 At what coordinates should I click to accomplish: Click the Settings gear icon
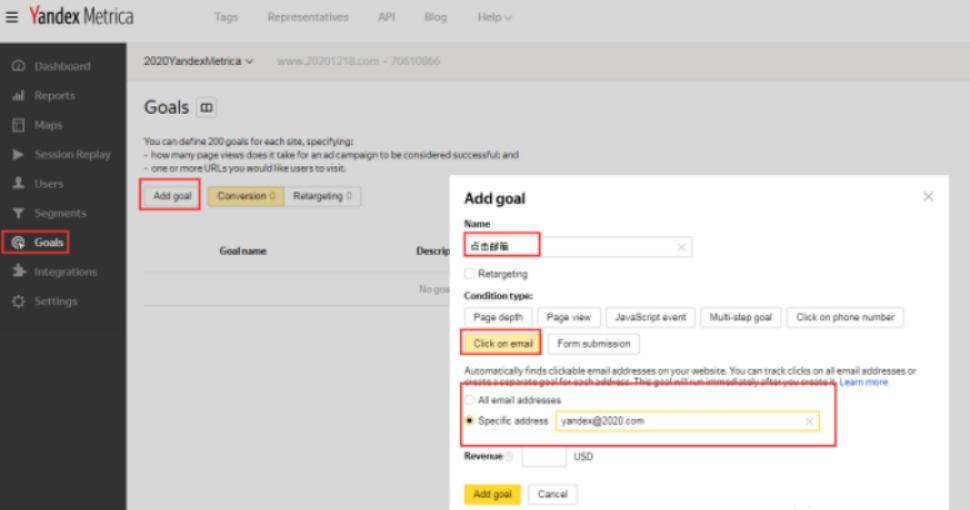tap(19, 301)
